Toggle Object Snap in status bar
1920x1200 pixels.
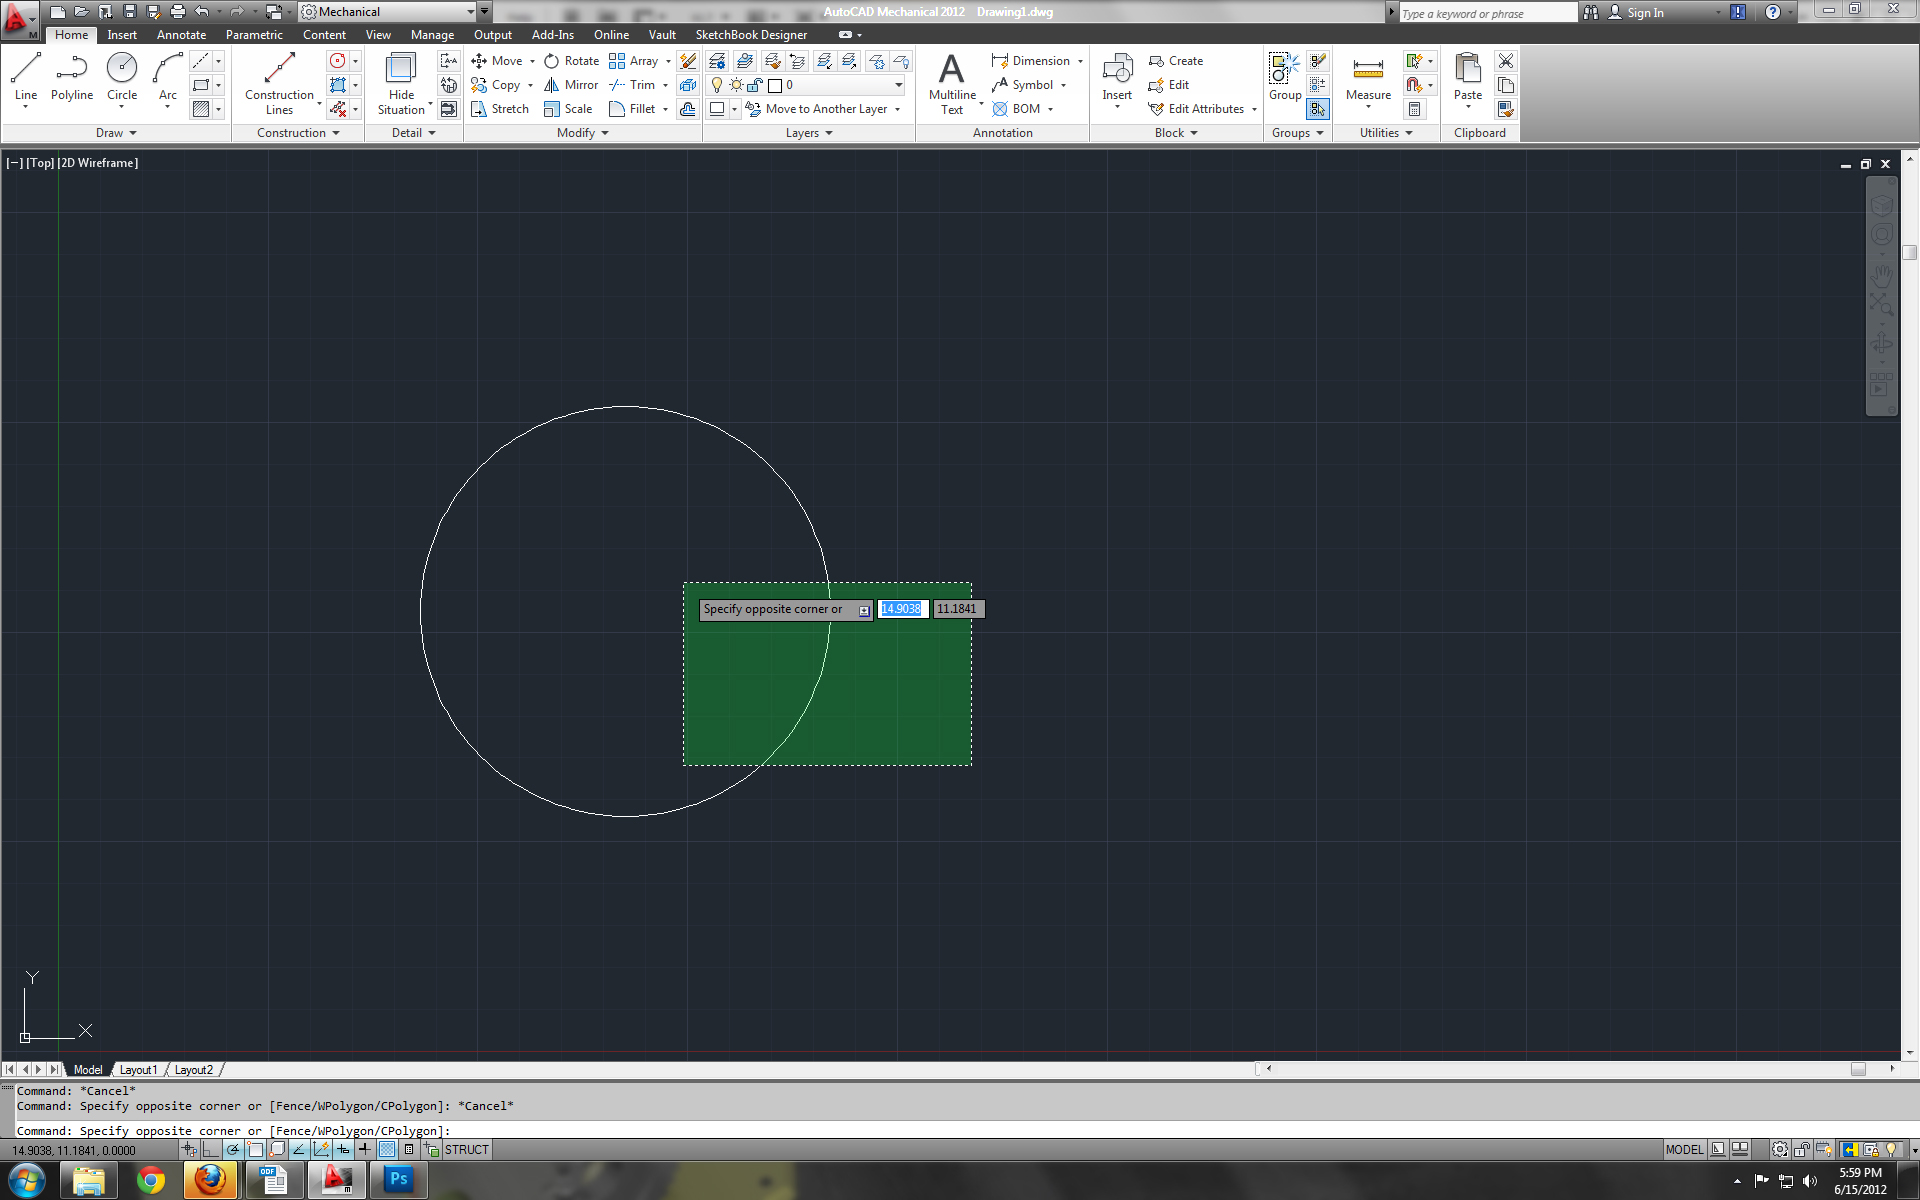coord(256,1150)
